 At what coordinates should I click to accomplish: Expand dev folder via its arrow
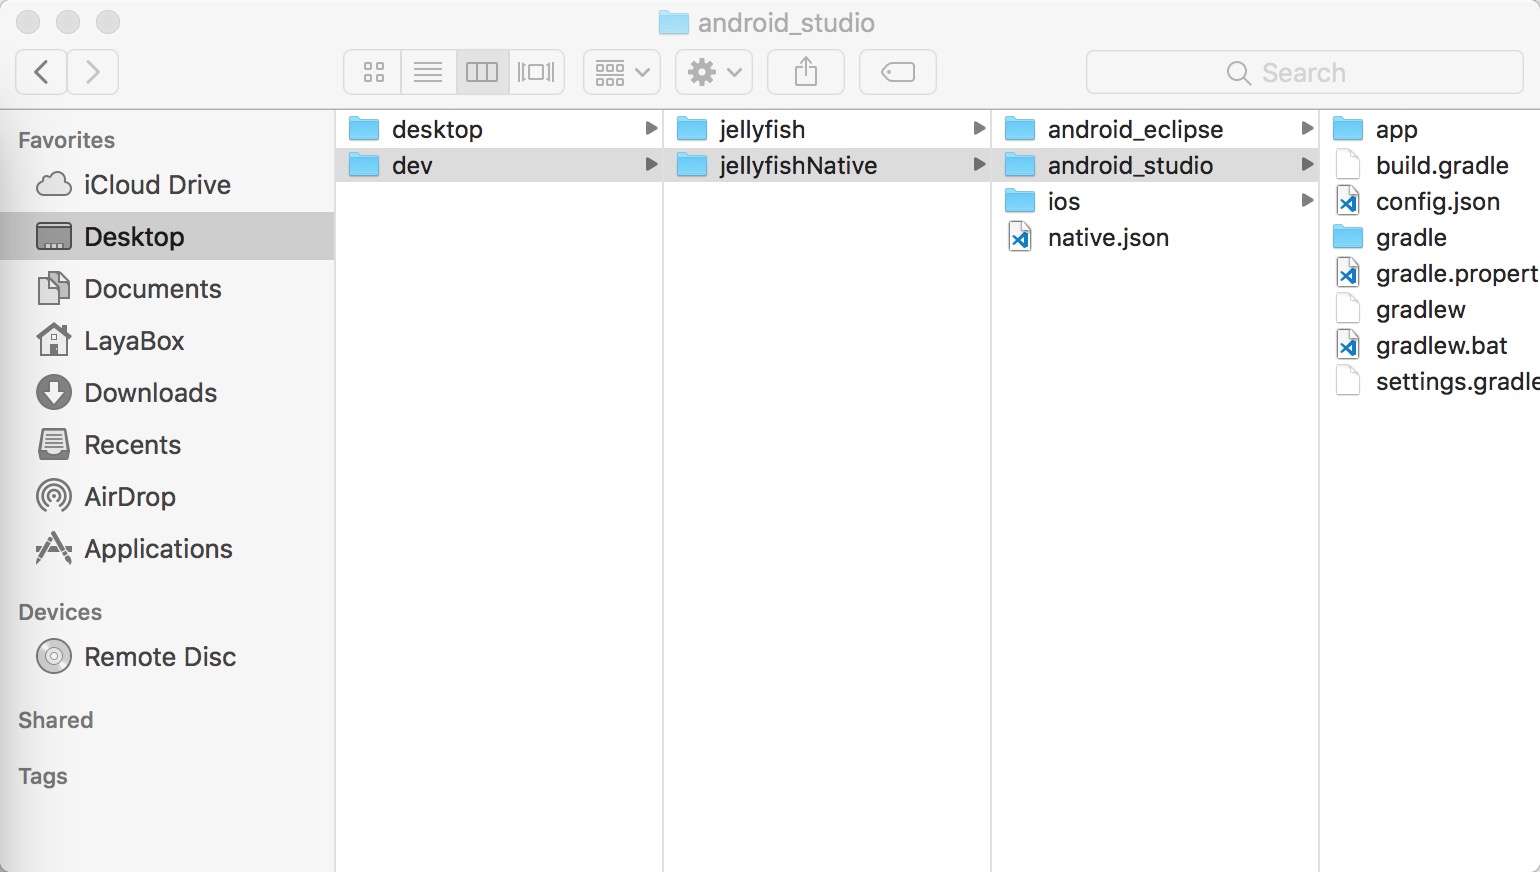[x=651, y=164]
